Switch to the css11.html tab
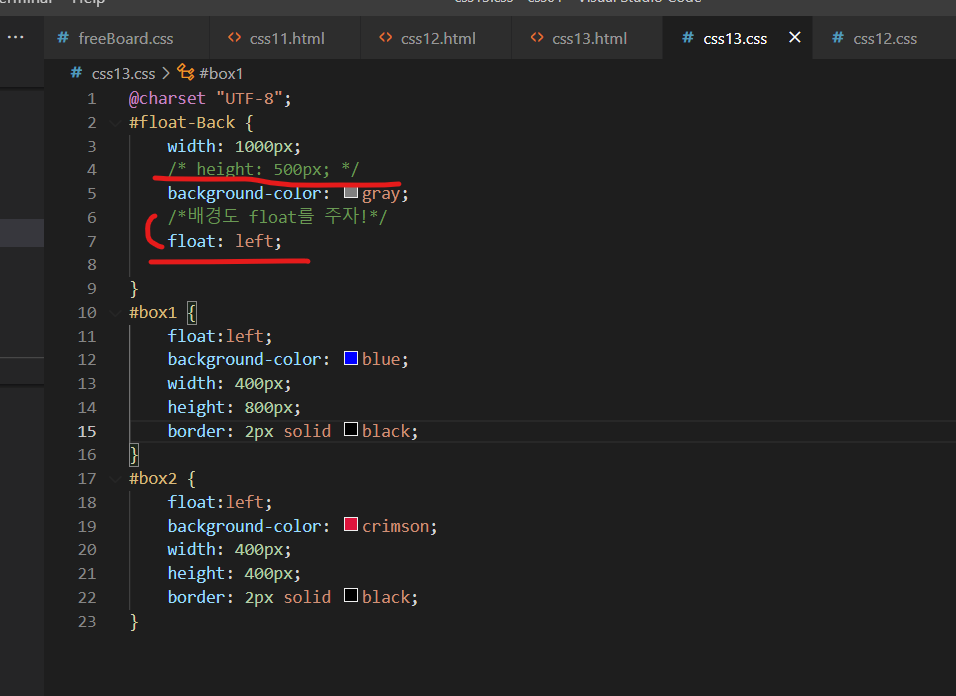Image resolution: width=956 pixels, height=696 pixels. (285, 38)
